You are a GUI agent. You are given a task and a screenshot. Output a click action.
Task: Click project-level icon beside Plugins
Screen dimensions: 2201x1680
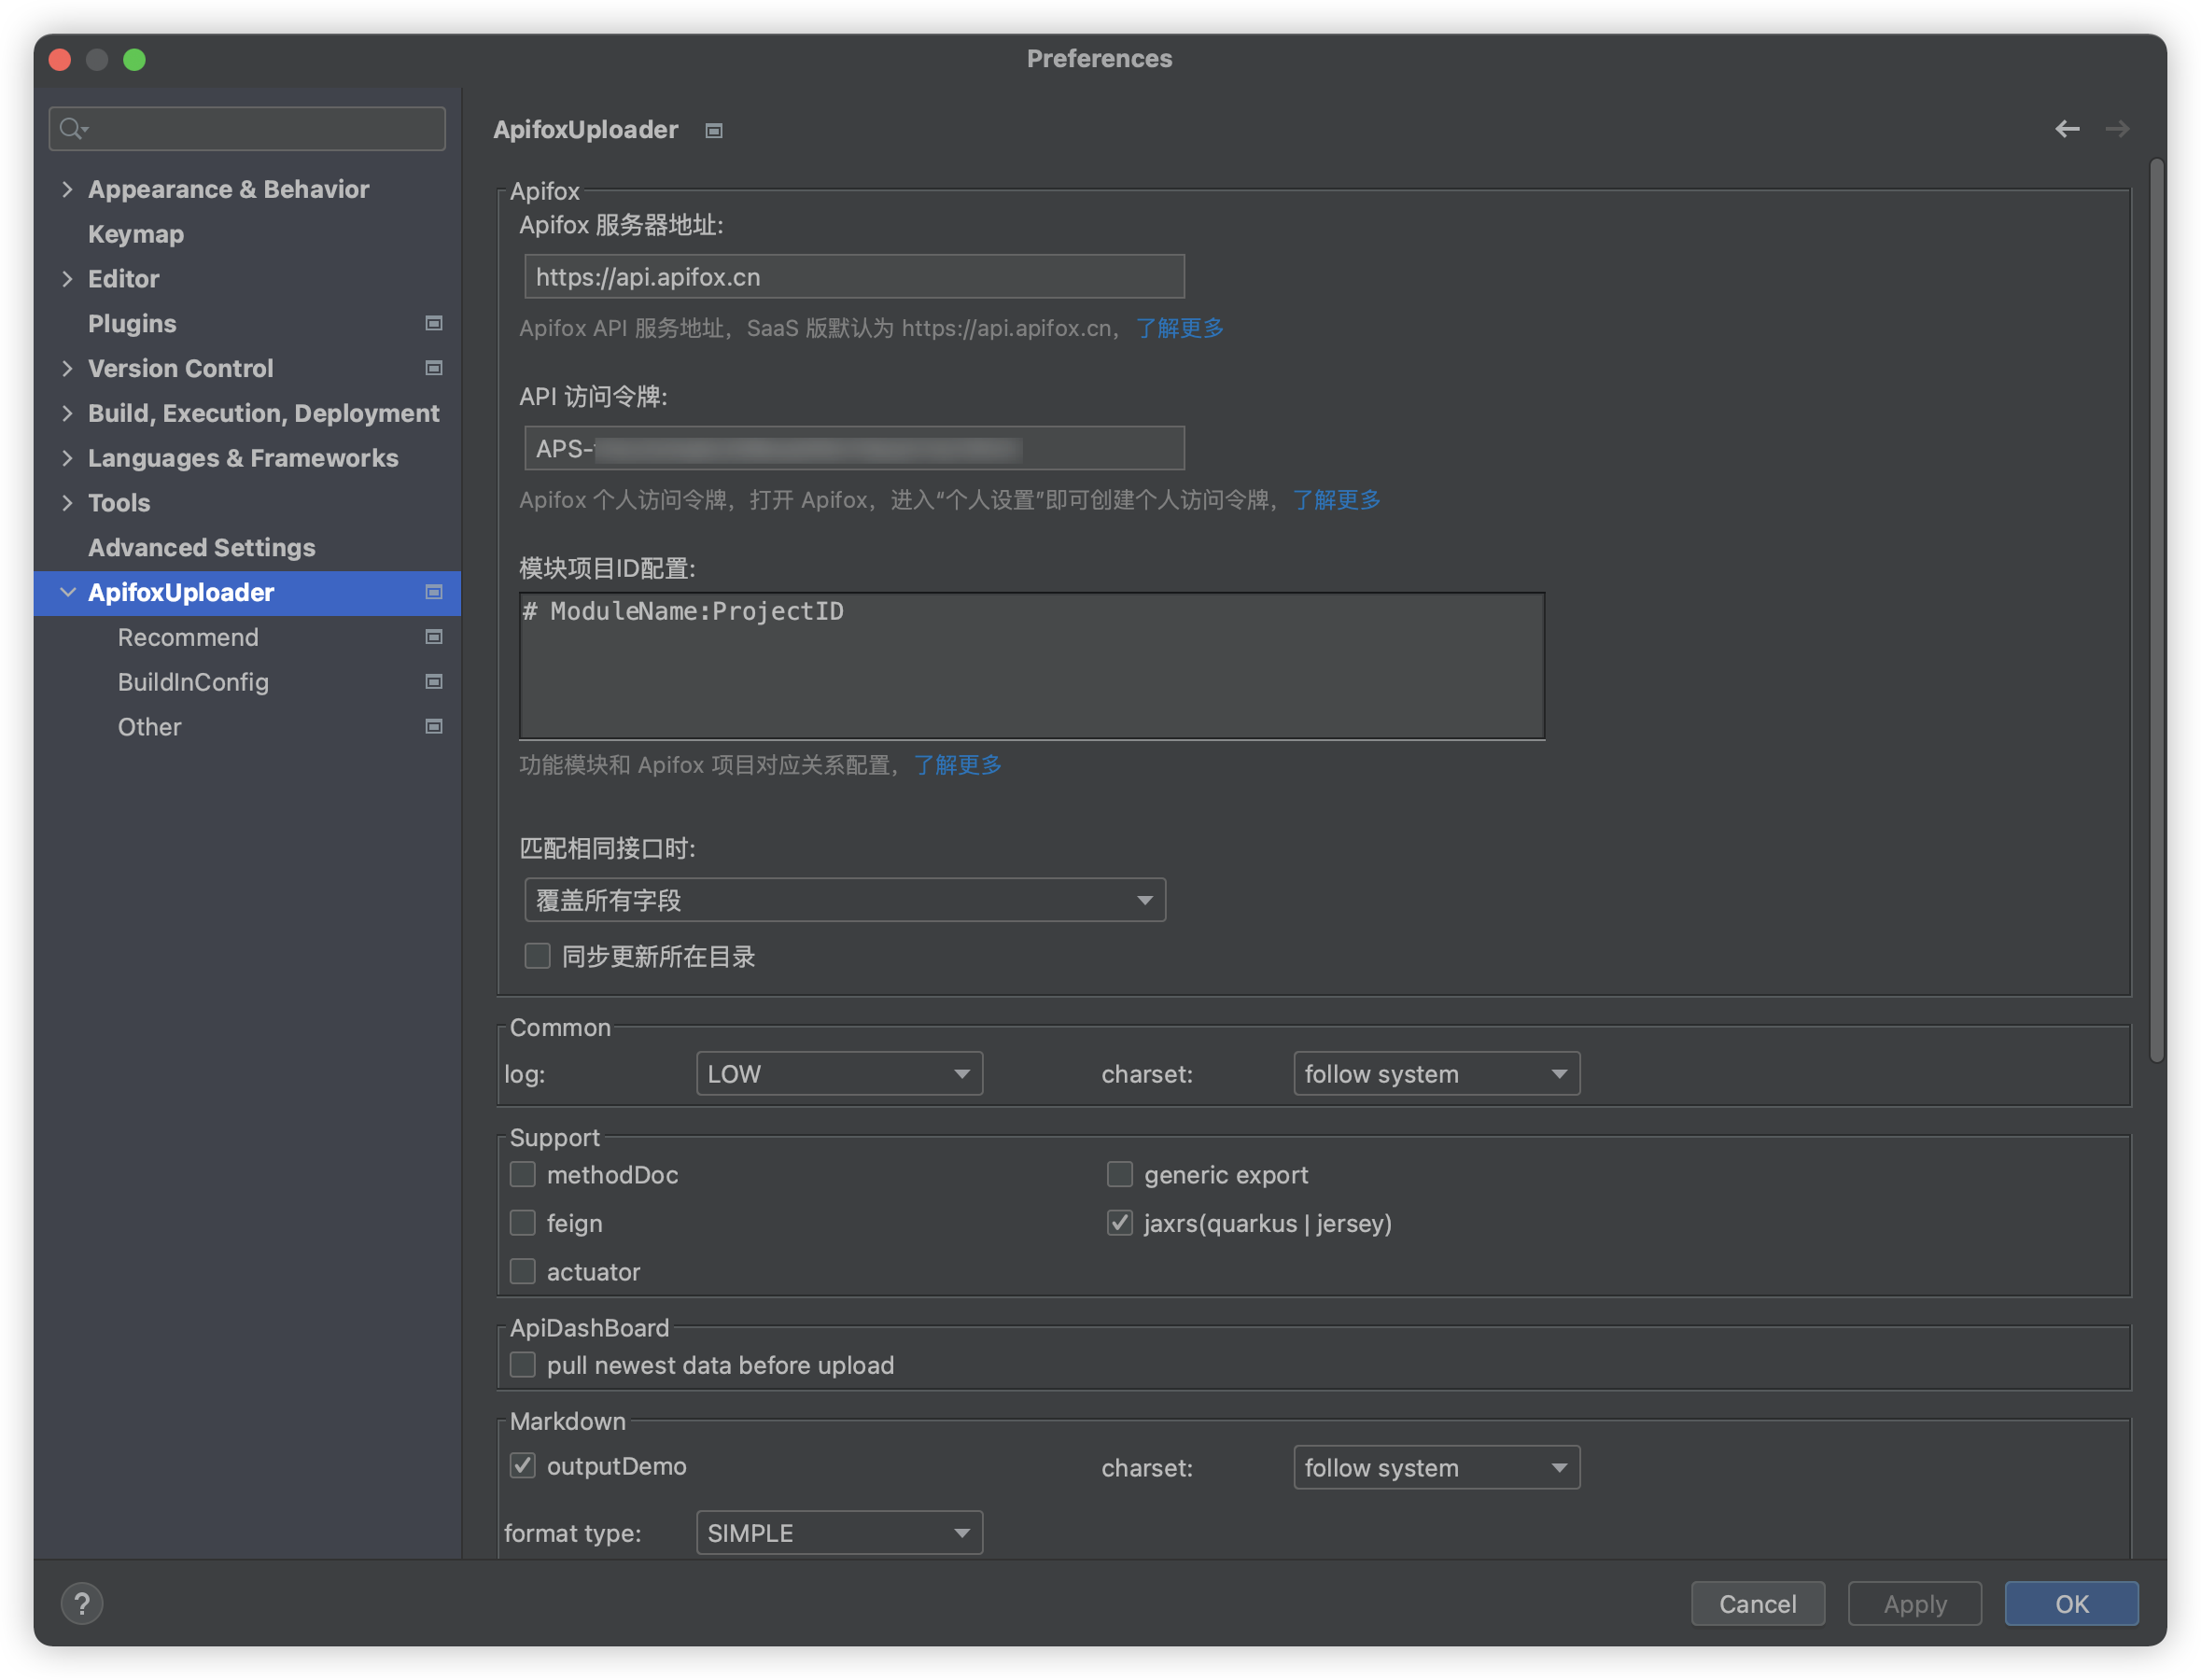[434, 323]
